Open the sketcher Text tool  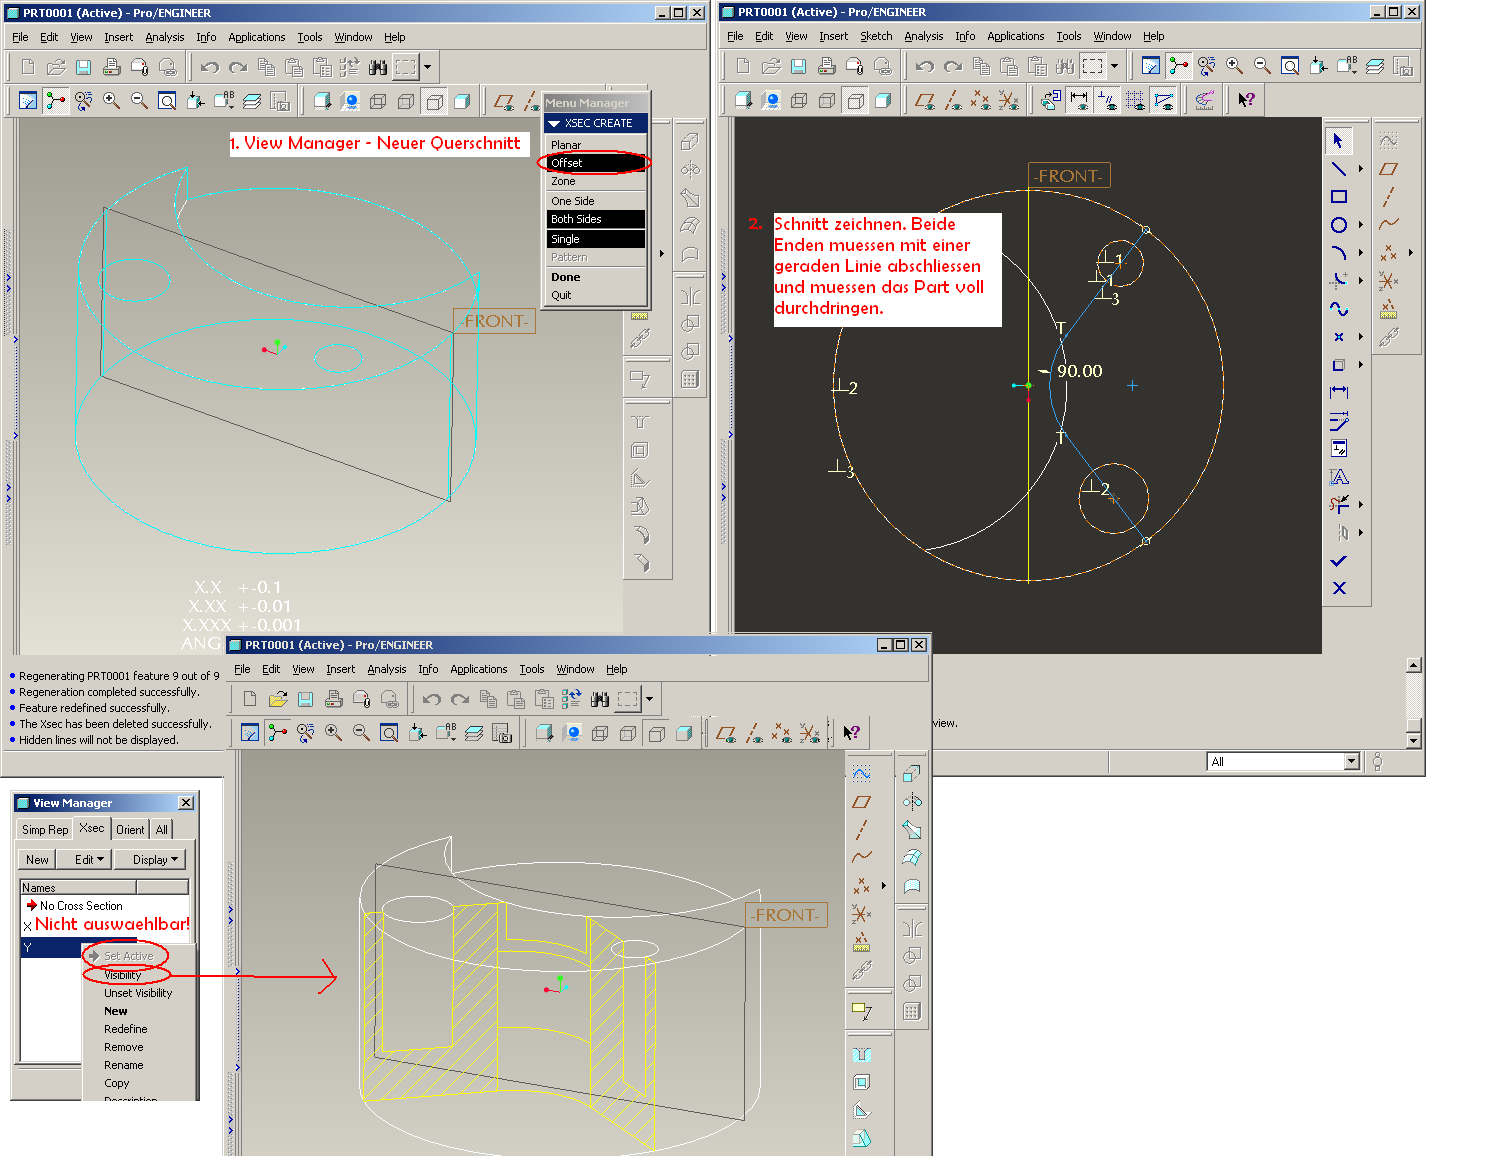[1339, 477]
